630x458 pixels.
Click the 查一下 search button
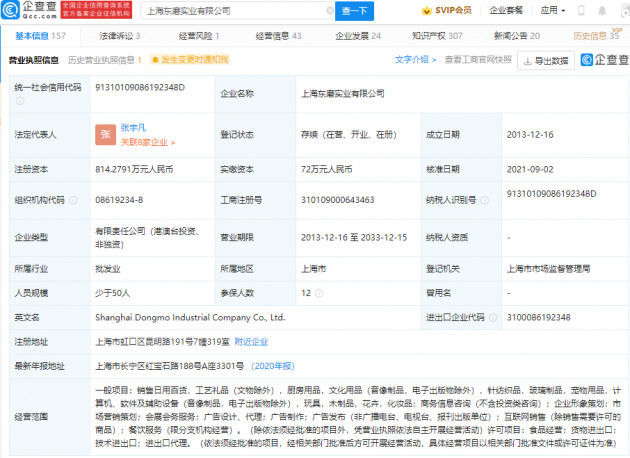(x=354, y=11)
